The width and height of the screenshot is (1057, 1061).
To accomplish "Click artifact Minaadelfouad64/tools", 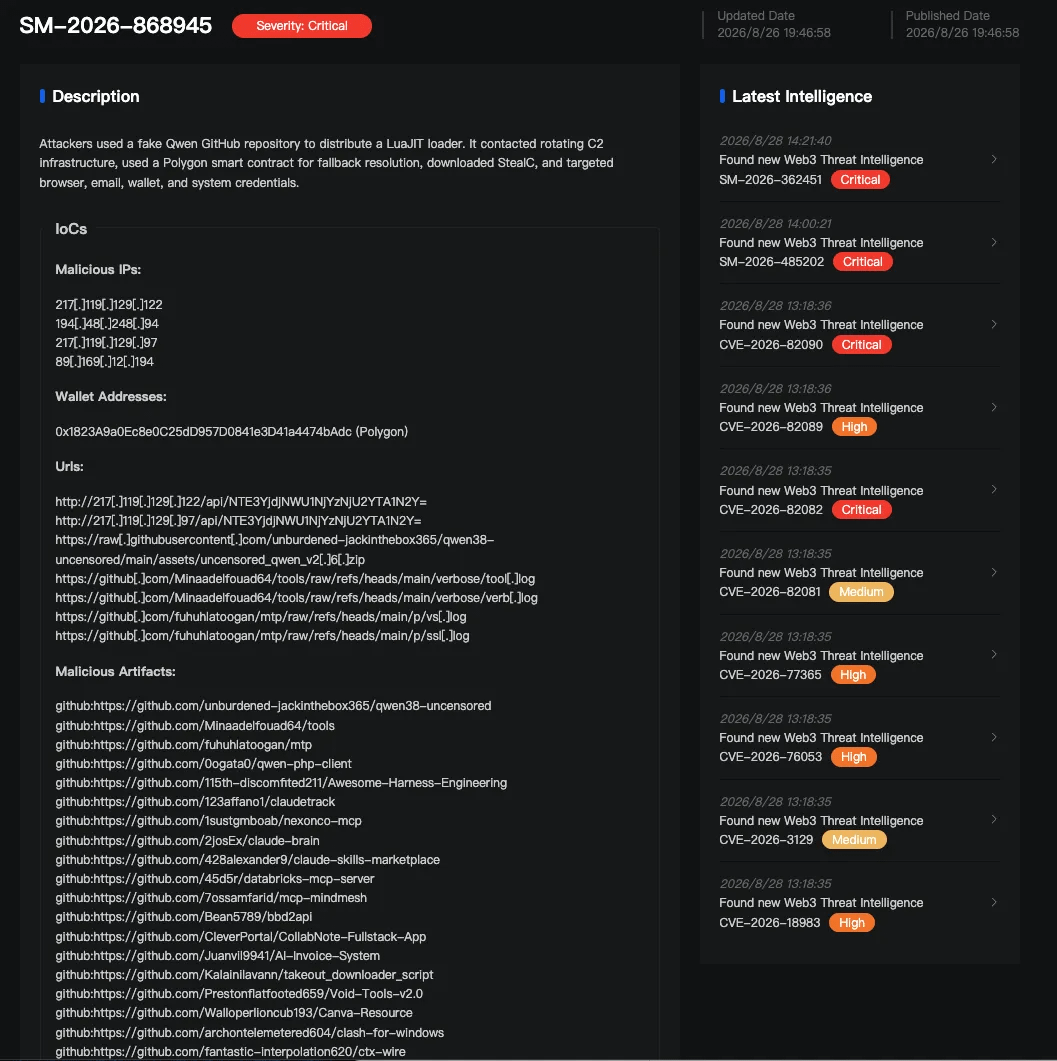I will (x=195, y=725).
